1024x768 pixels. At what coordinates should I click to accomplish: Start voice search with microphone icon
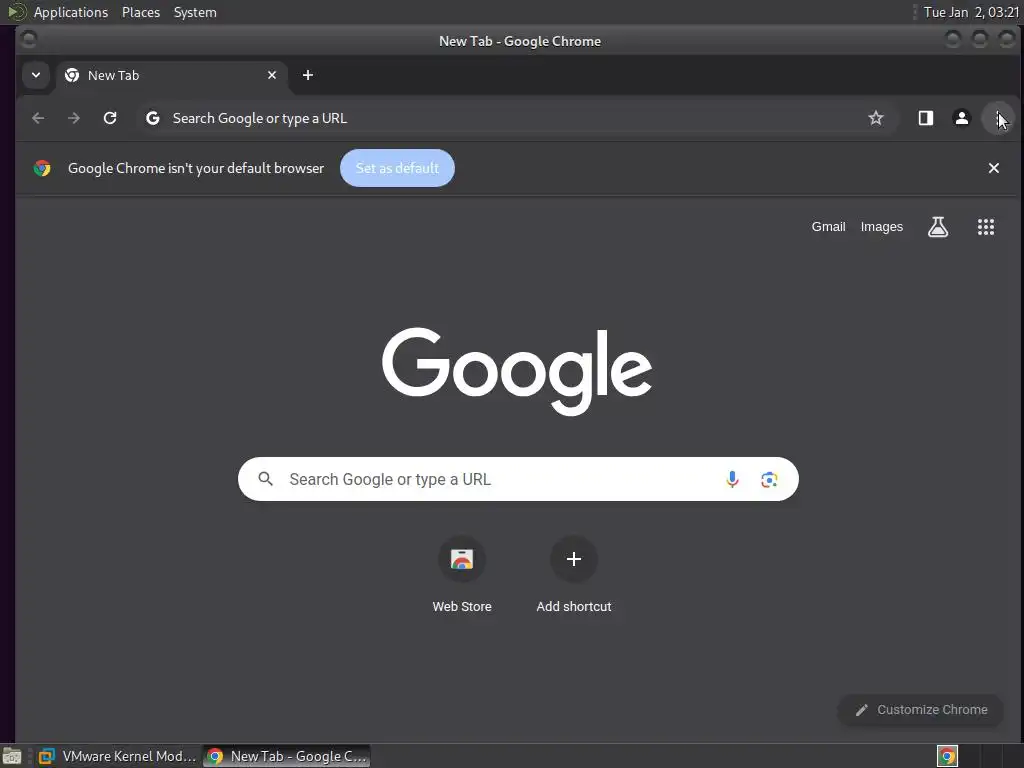732,479
